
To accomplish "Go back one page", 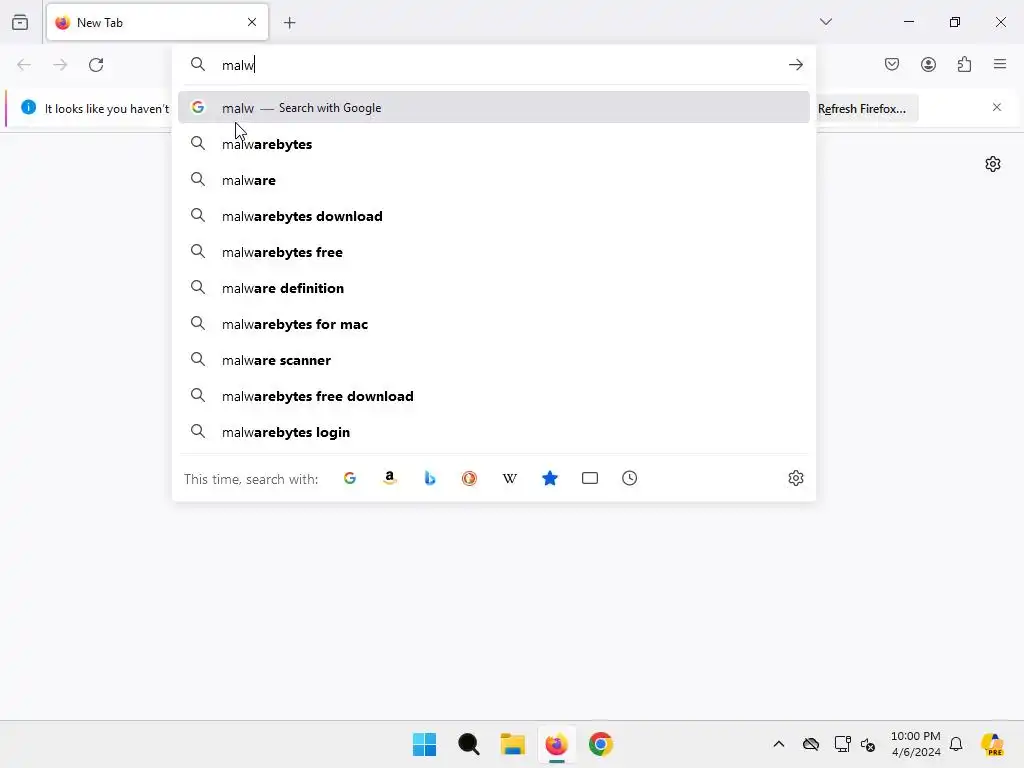I will (x=24, y=65).
